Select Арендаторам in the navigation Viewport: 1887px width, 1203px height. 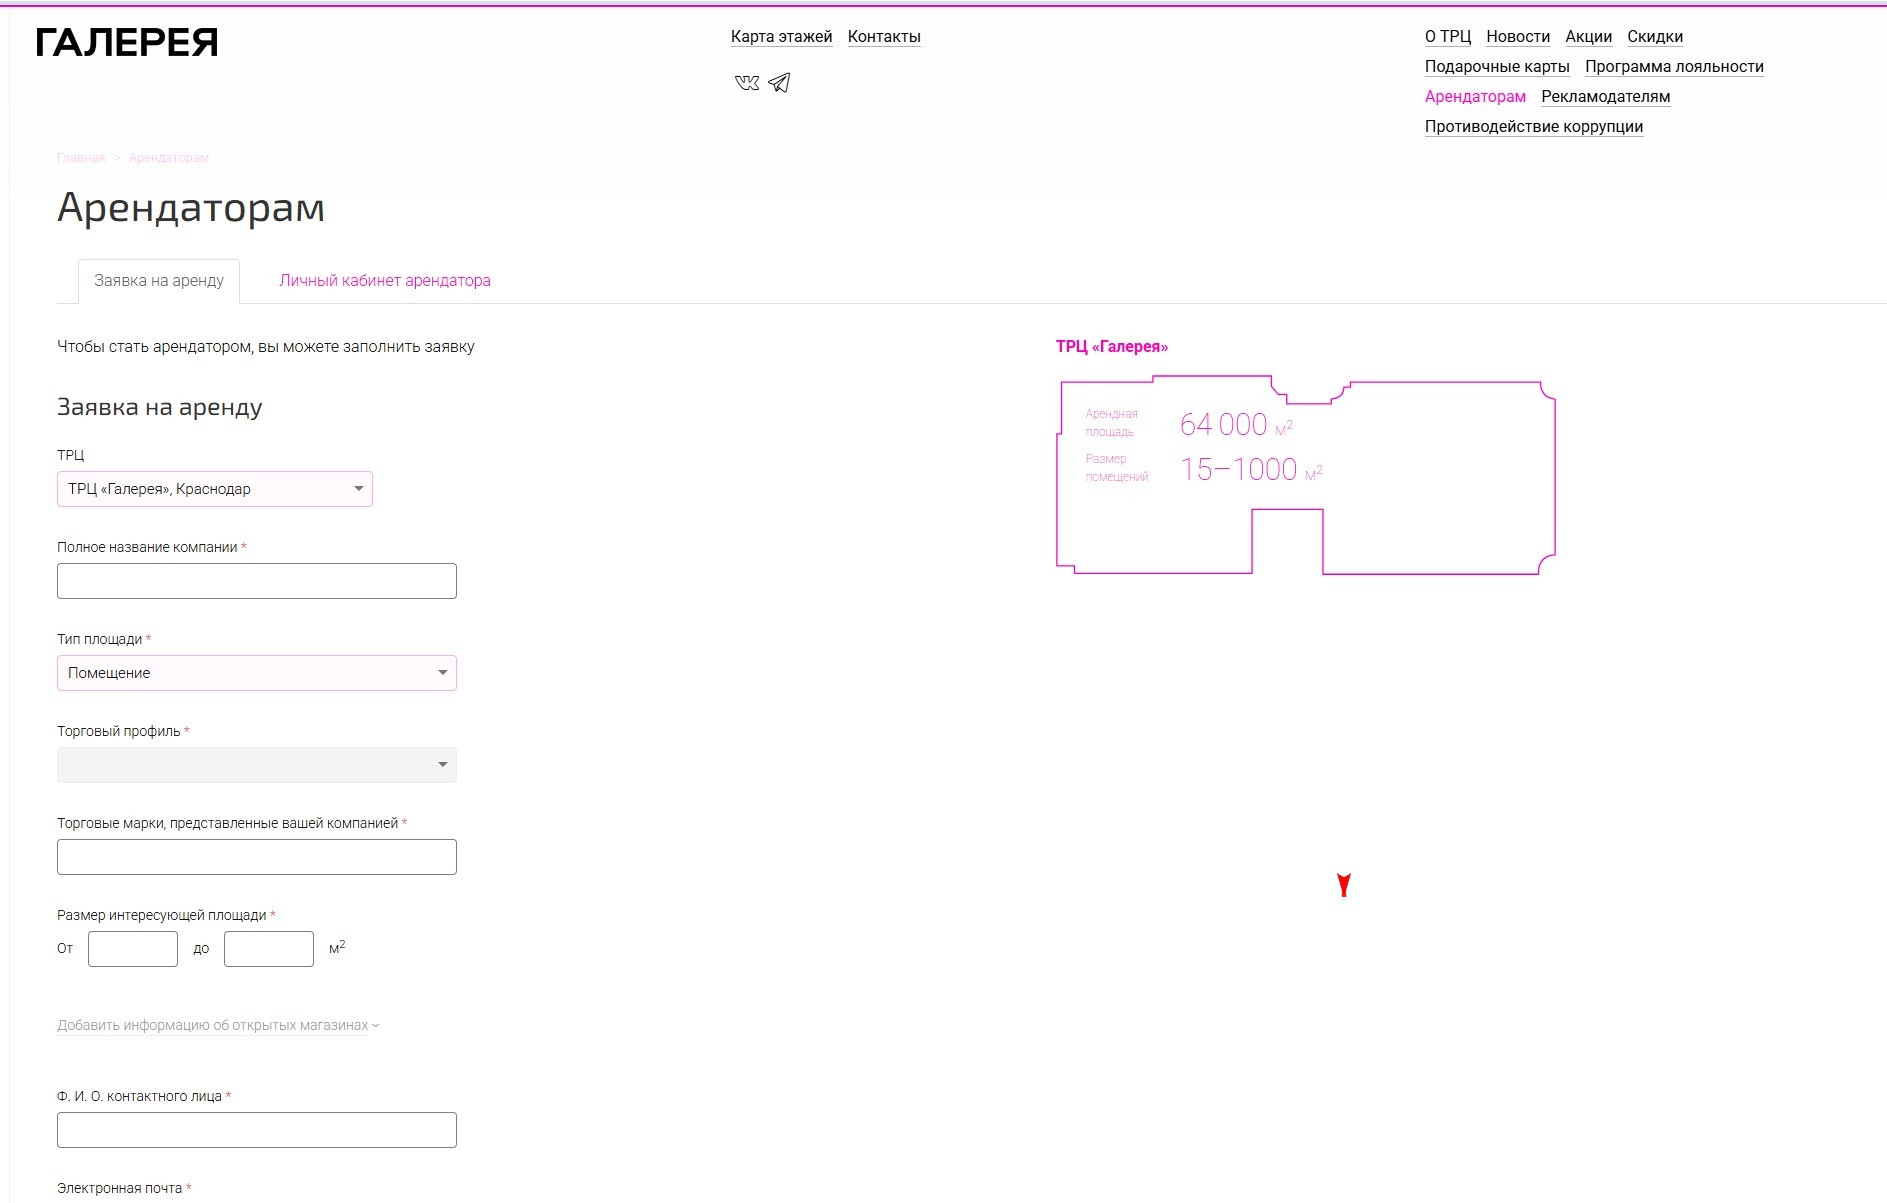pos(1475,97)
